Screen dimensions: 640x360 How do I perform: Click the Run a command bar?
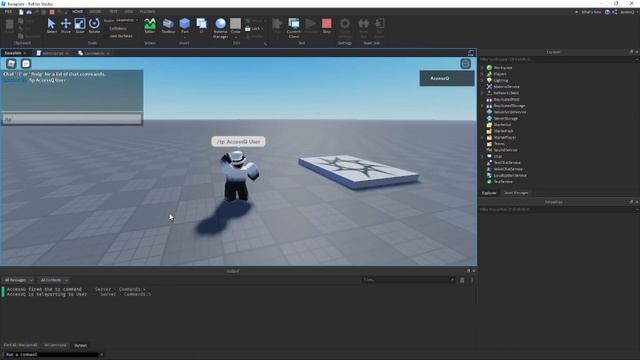51,354
